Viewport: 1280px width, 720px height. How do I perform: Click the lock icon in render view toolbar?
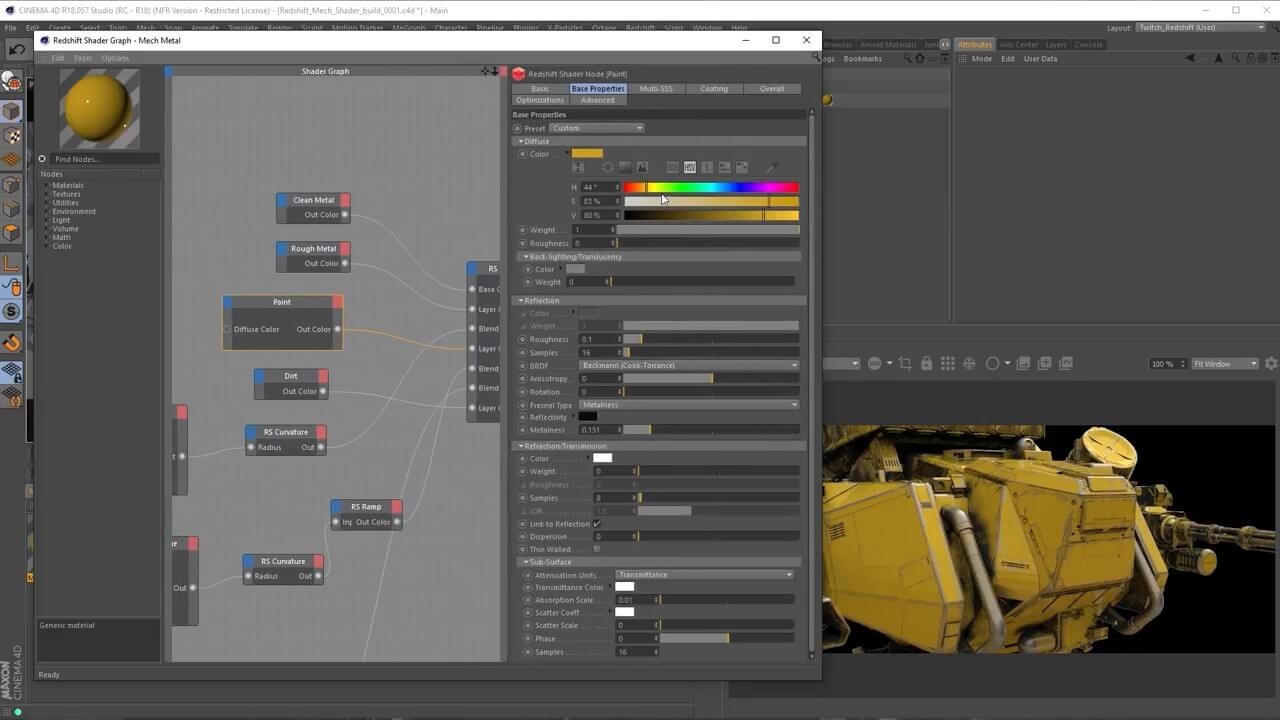point(926,363)
